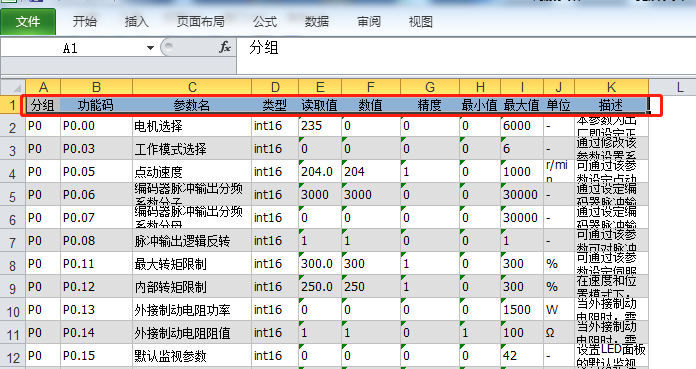This screenshot has height=369, width=696.
Task: Click the 读取值 header cell
Action: (320, 105)
